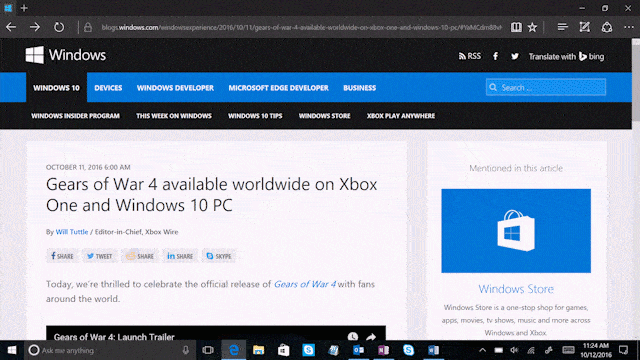Open the Hub panel
The image size is (640, 360).
click(562, 27)
